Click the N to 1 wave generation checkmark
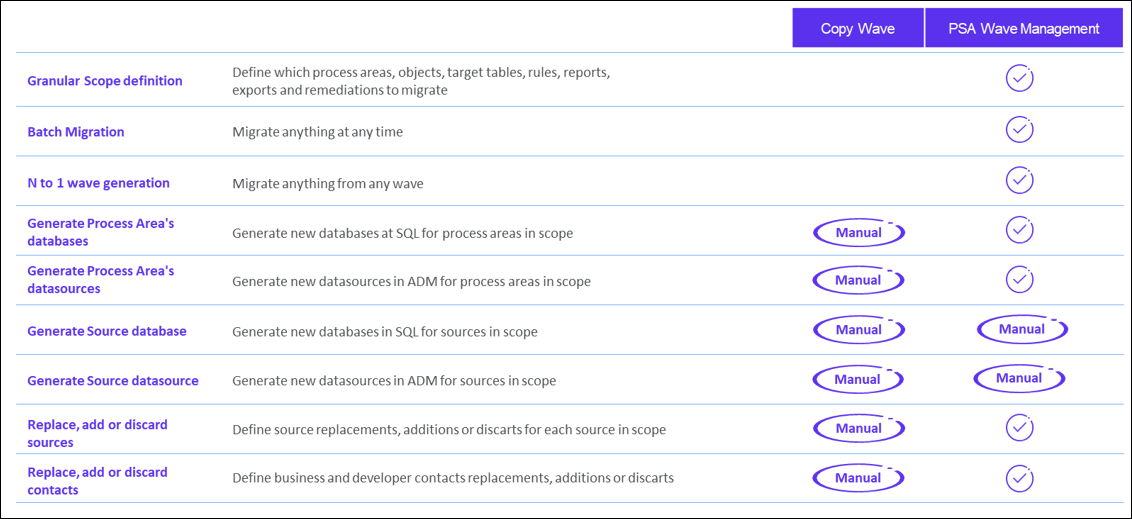 click(x=1019, y=178)
